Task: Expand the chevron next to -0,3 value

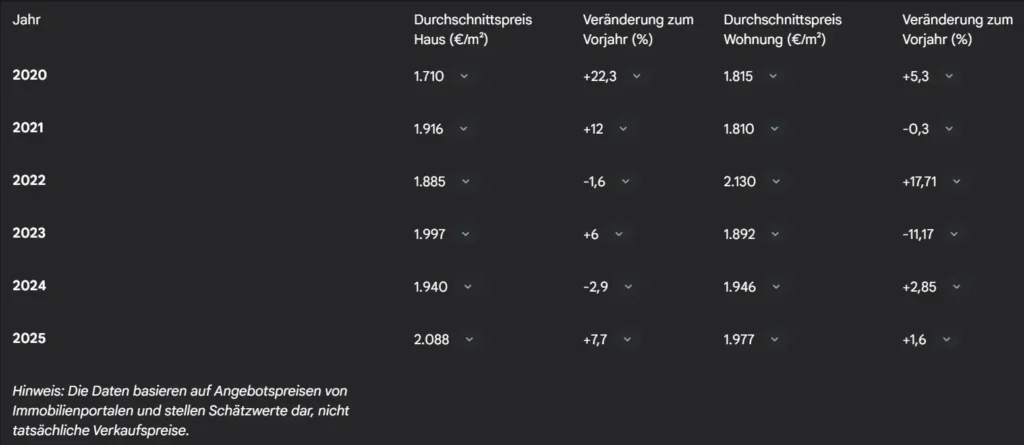Action: click(x=948, y=129)
